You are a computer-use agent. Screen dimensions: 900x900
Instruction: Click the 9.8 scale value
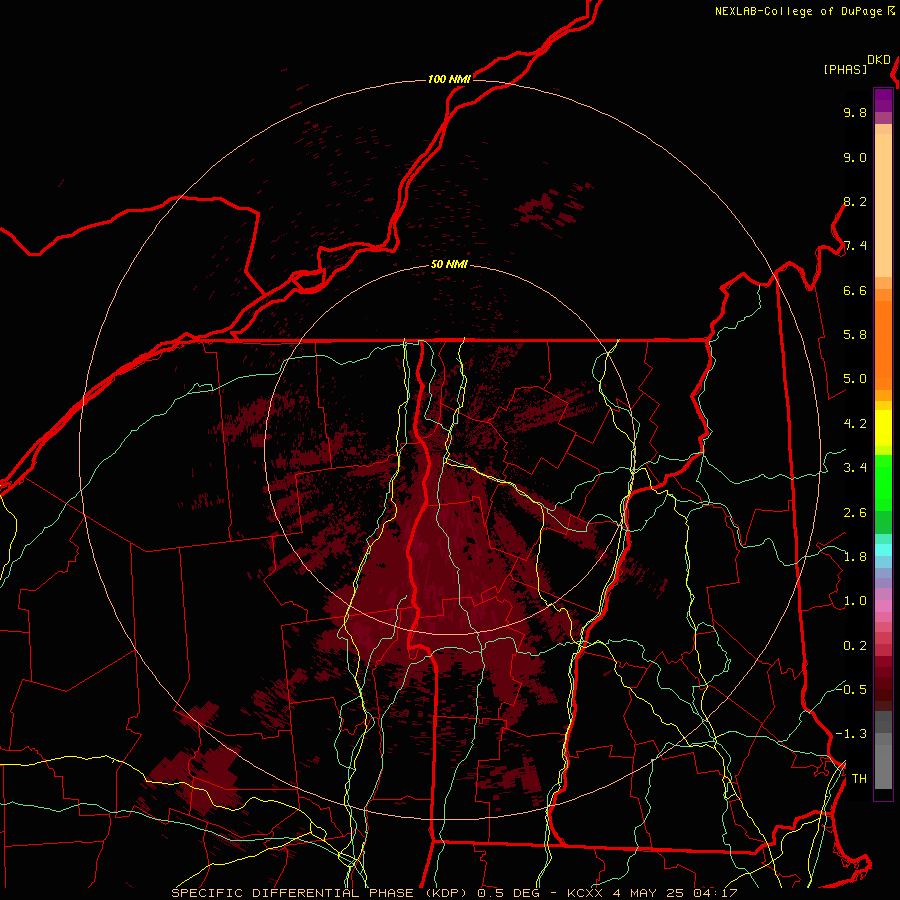[x=855, y=112]
